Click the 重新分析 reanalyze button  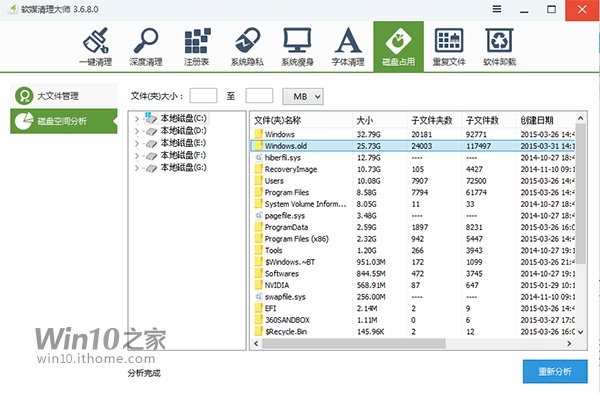coord(555,371)
